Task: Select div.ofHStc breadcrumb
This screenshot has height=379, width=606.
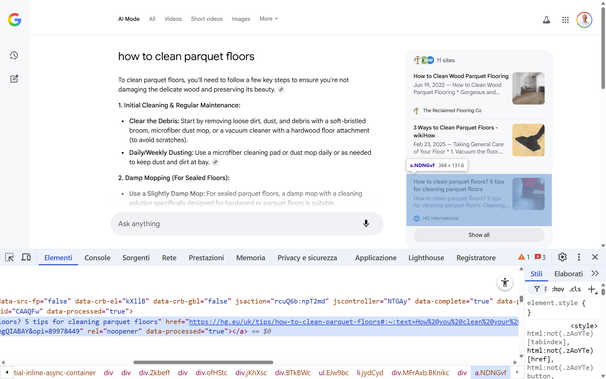Action: 211,373
